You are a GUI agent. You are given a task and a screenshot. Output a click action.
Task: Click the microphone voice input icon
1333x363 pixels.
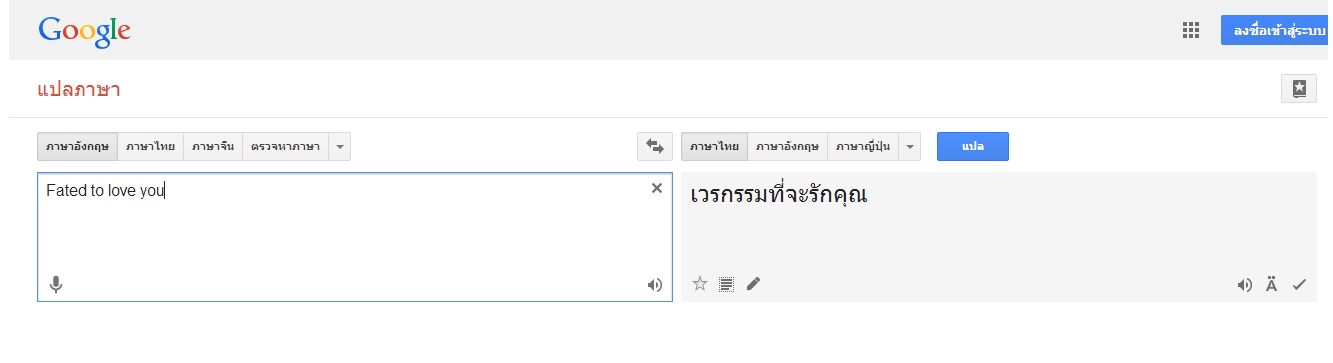coord(56,285)
